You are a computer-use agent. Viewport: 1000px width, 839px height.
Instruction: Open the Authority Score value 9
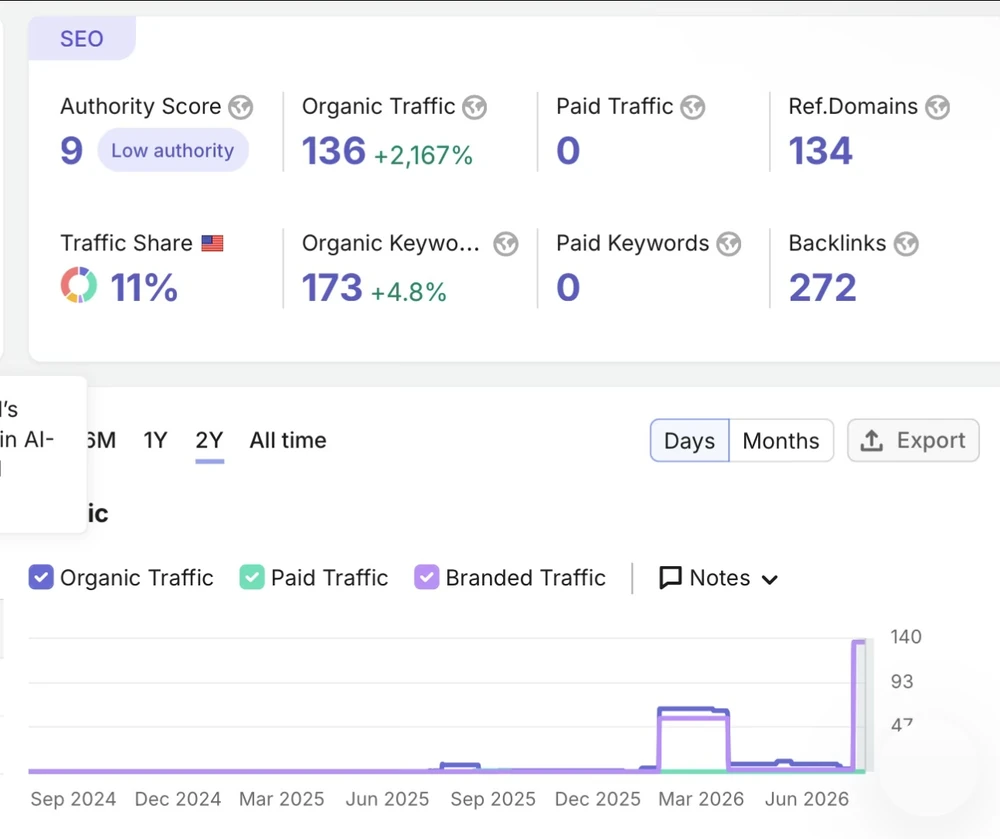[71, 150]
